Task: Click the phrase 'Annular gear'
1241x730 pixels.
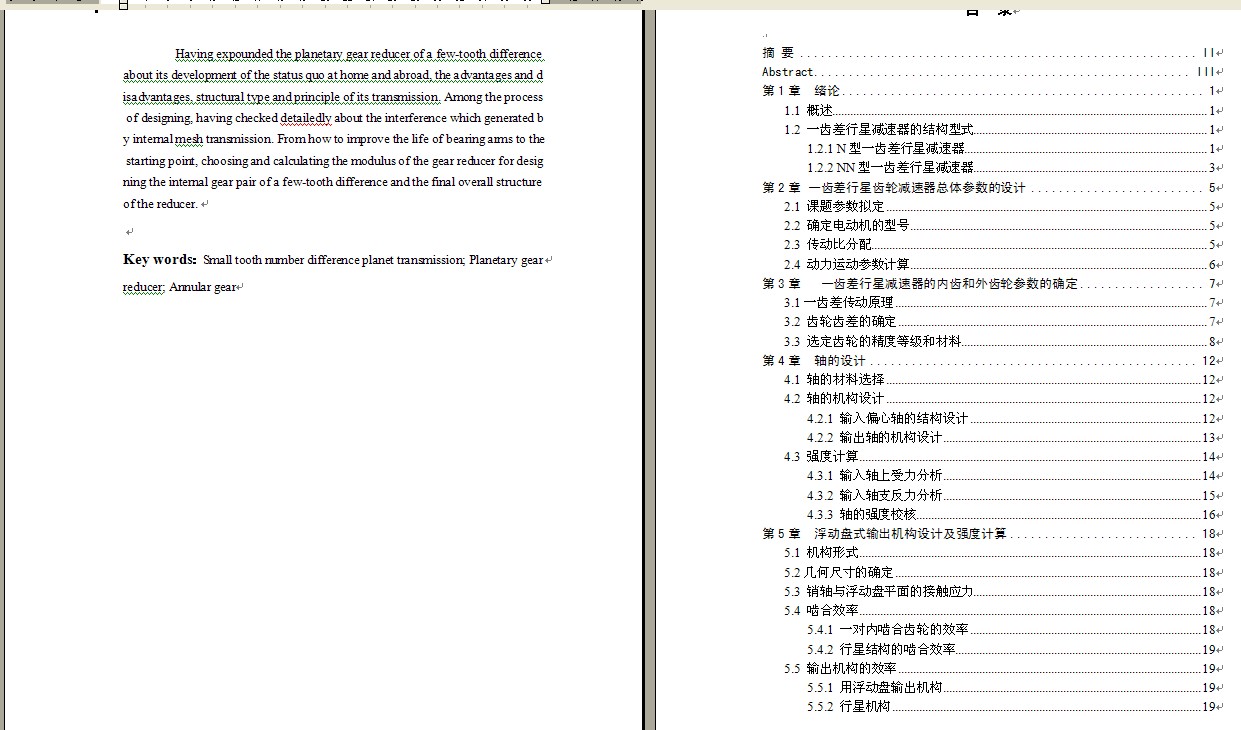Action: 203,287
